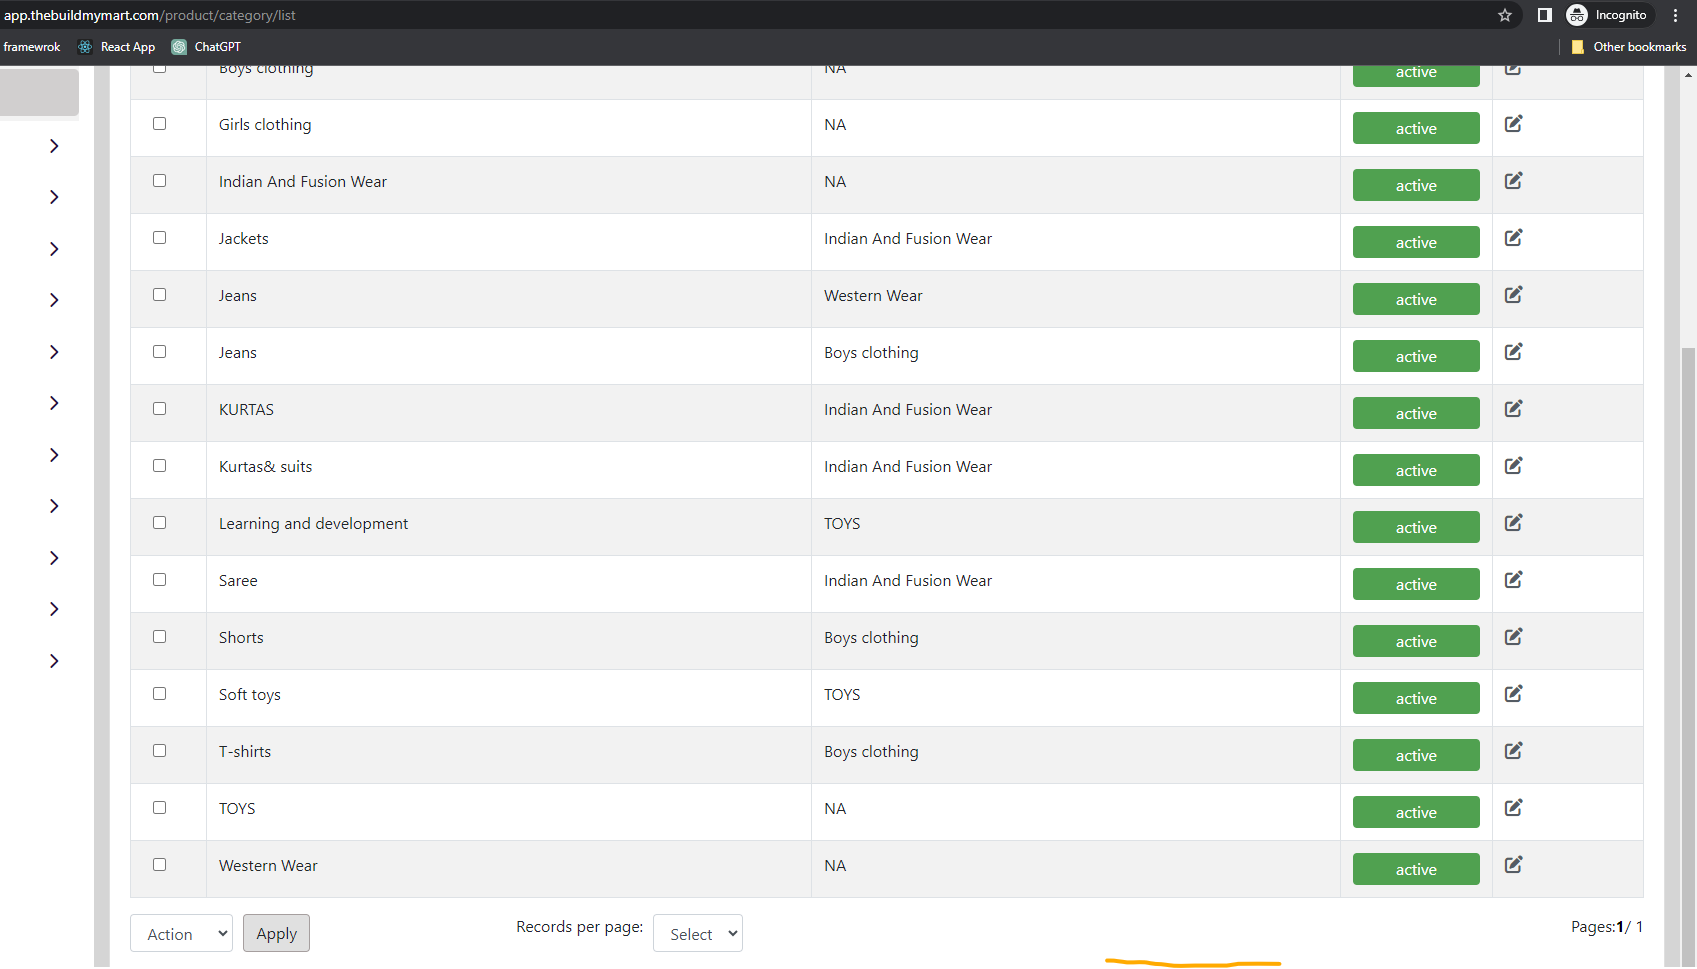Edit the KURTAS category entry
This screenshot has height=969, width=1697.
click(1513, 409)
